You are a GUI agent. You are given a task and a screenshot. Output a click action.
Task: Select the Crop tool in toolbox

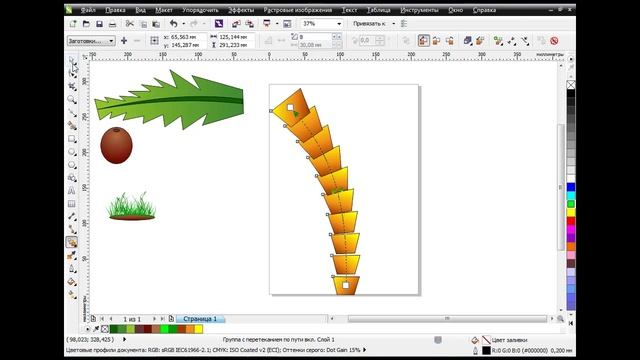[x=72, y=87]
